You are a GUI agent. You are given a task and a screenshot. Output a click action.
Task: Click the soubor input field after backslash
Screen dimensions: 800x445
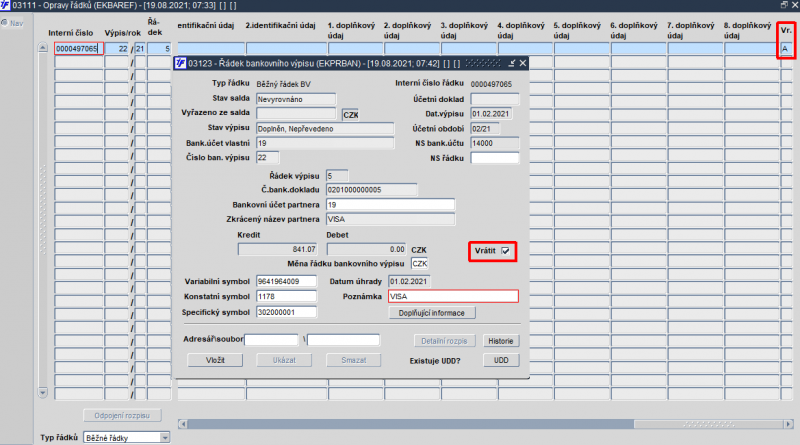343,339
